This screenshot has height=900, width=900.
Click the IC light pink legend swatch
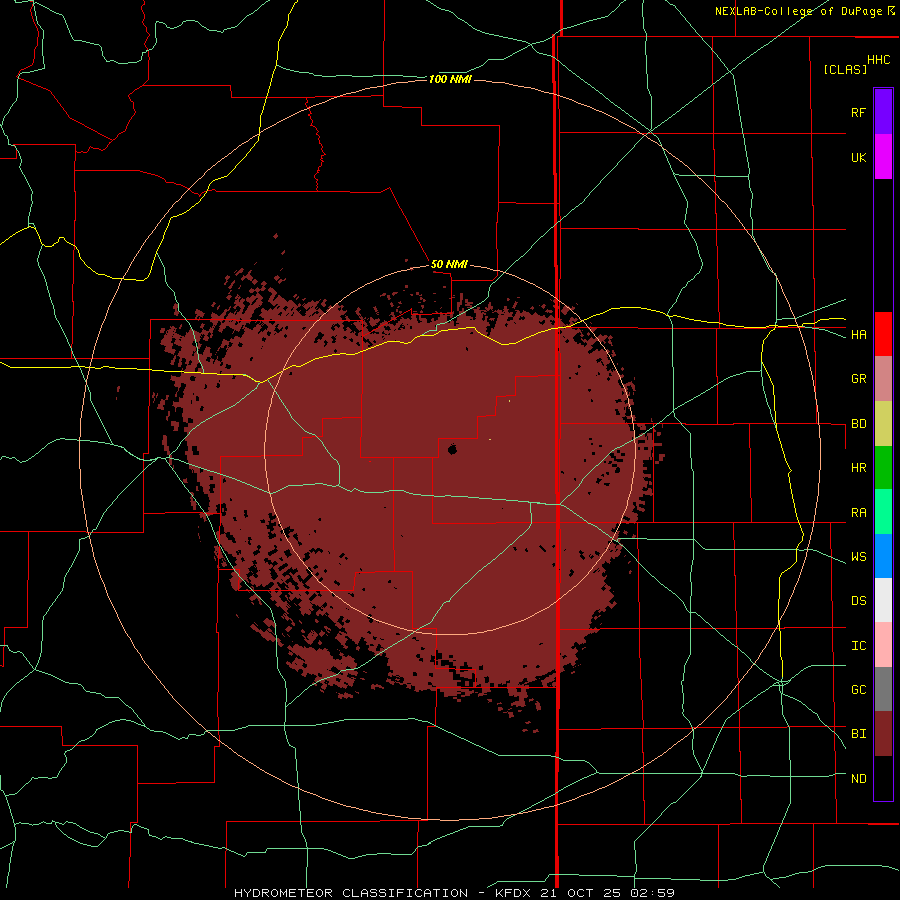point(883,645)
